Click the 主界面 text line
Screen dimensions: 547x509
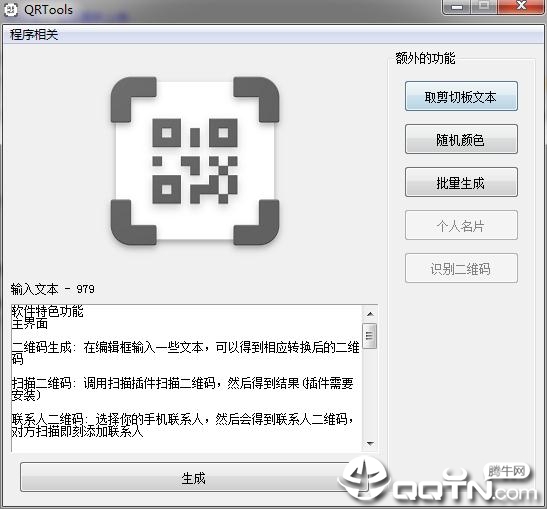click(30, 324)
